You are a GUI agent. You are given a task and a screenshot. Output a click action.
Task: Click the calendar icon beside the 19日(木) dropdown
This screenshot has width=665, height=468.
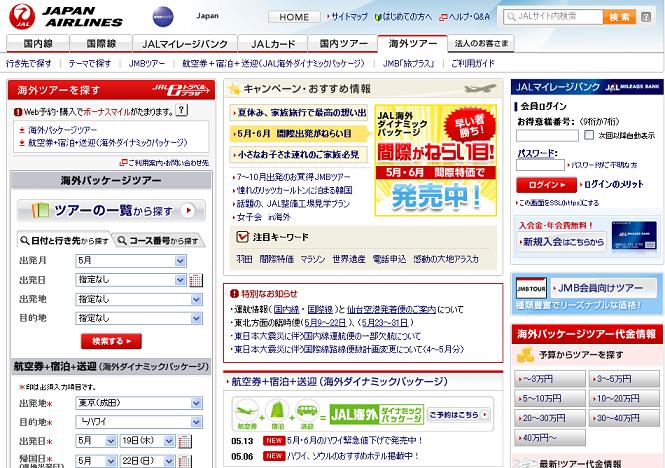pos(196,440)
